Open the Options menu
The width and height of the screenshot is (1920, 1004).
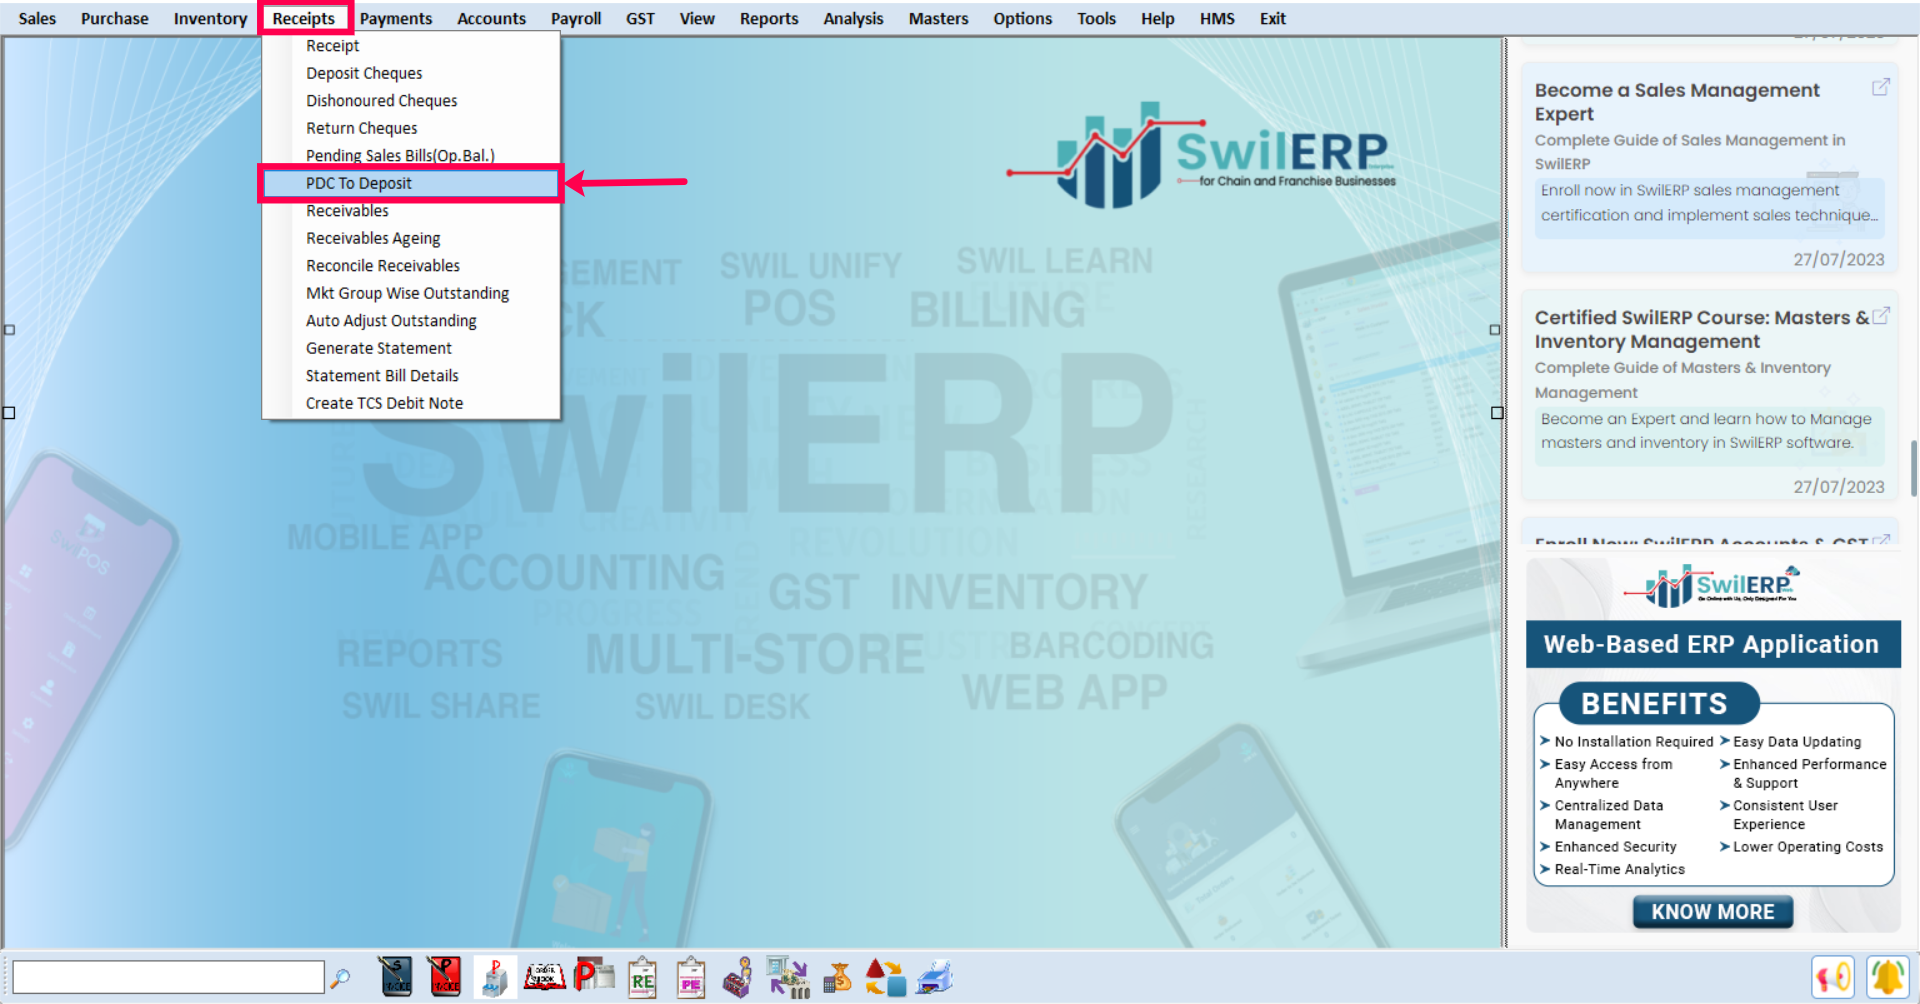point(1022,18)
